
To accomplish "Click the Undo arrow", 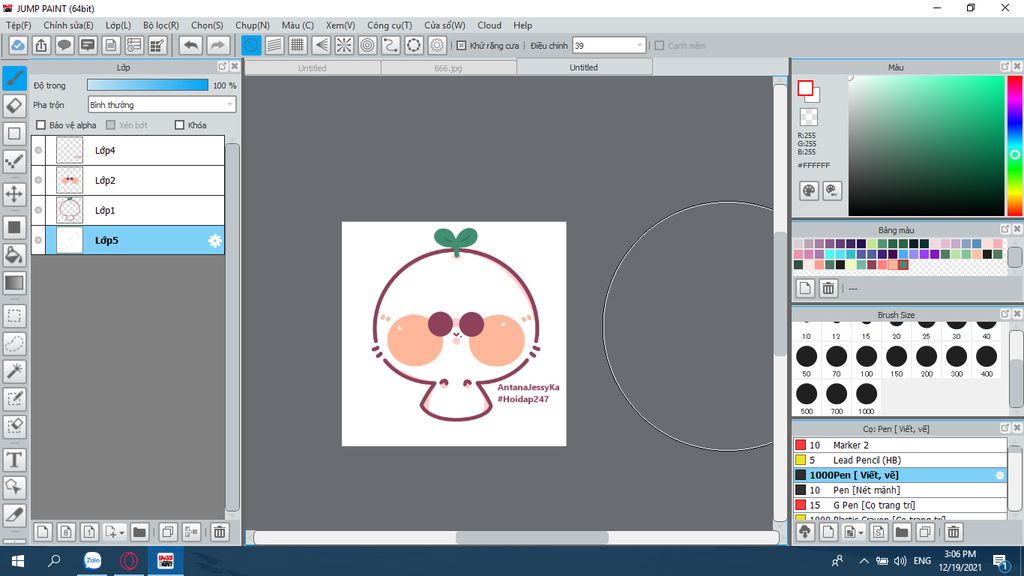I will pos(191,45).
